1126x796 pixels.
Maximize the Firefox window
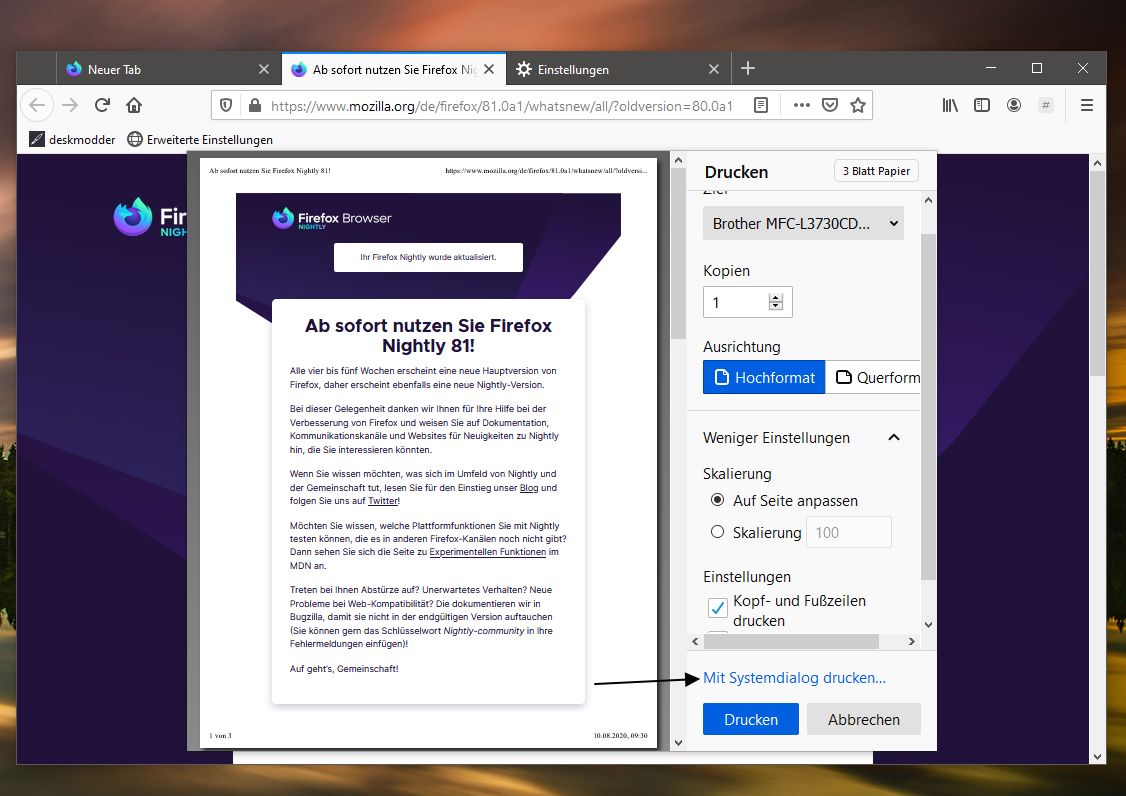pyautogui.click(x=1037, y=68)
